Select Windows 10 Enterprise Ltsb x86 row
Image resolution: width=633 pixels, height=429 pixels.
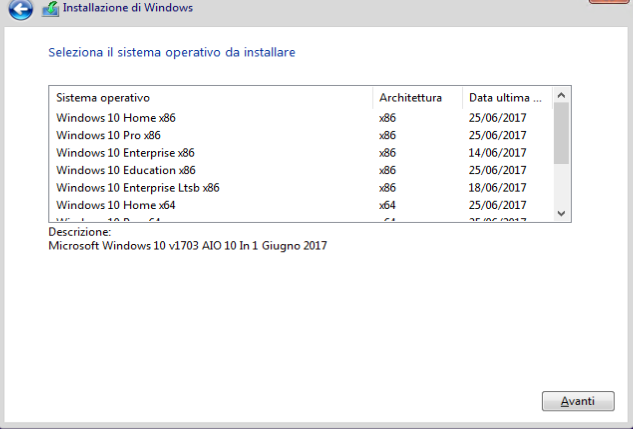(301, 188)
